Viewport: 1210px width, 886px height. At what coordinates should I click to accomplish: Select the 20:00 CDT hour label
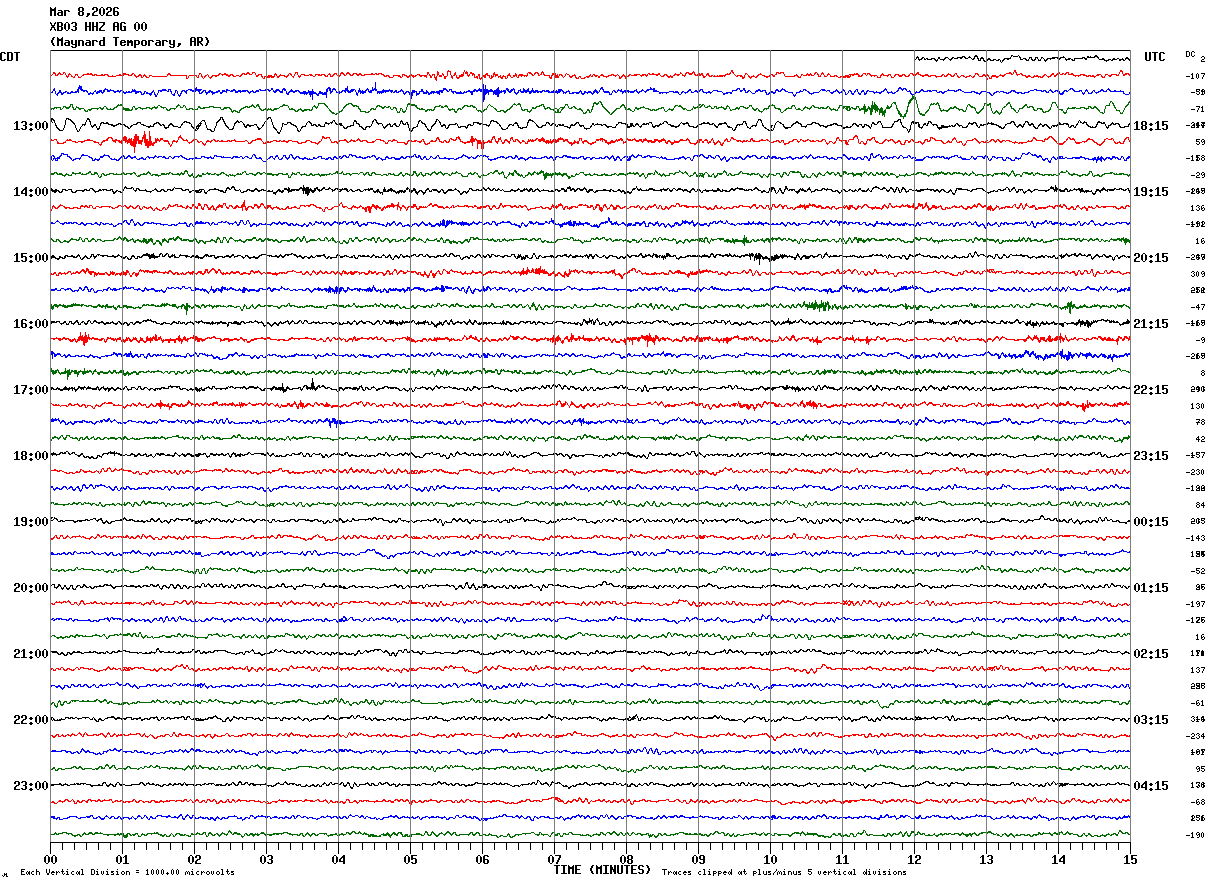[x=31, y=588]
